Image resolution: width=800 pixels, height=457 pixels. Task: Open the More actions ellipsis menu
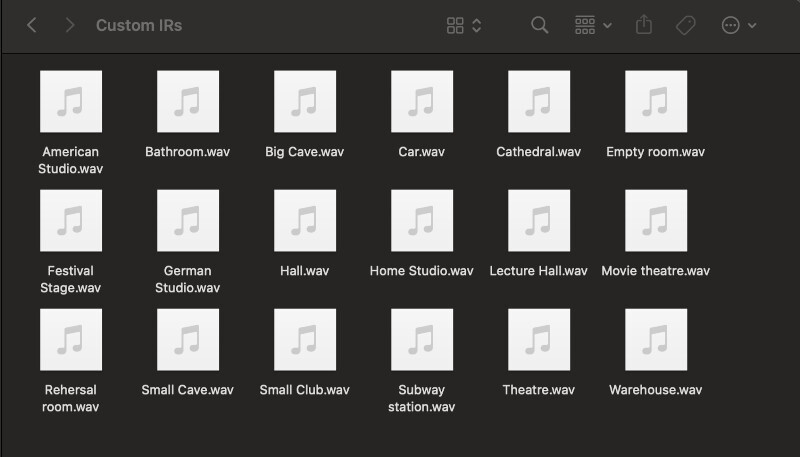click(739, 25)
